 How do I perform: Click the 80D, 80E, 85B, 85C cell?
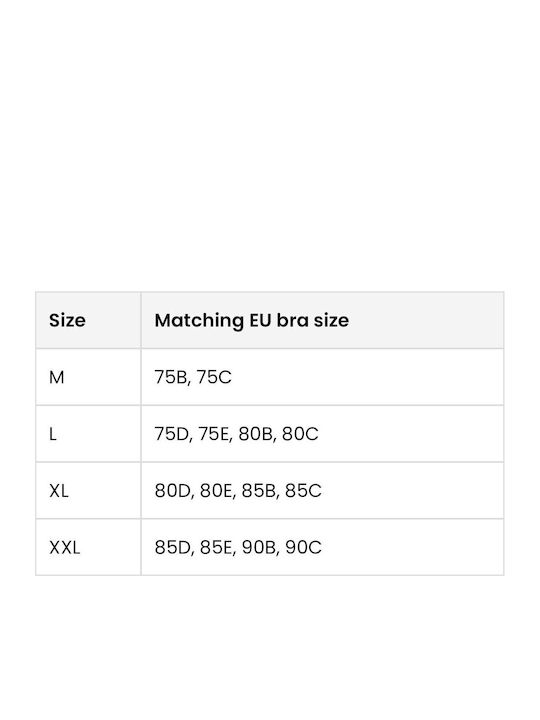[322, 491]
